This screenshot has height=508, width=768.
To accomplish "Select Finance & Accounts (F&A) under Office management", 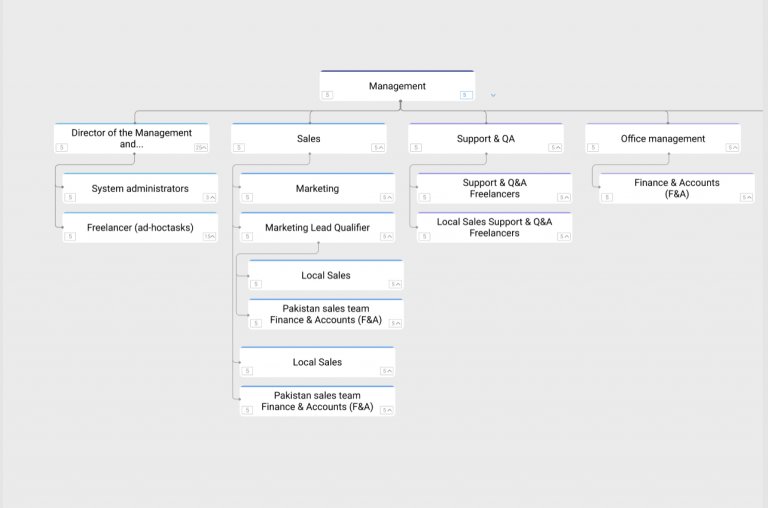I will coord(677,188).
